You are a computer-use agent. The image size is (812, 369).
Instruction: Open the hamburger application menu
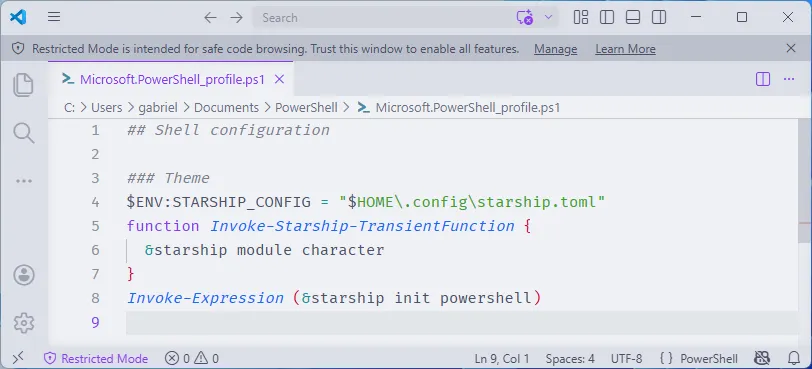(54, 17)
